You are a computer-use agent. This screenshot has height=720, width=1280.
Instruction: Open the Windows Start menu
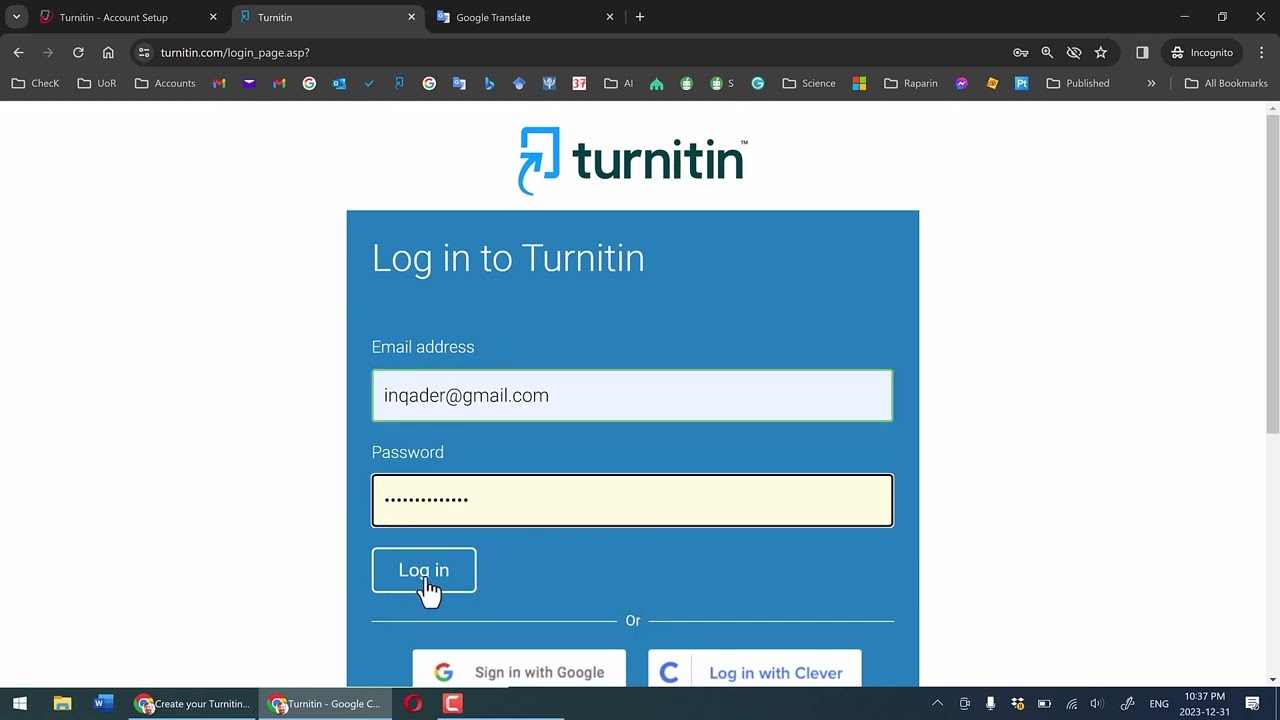(19, 704)
